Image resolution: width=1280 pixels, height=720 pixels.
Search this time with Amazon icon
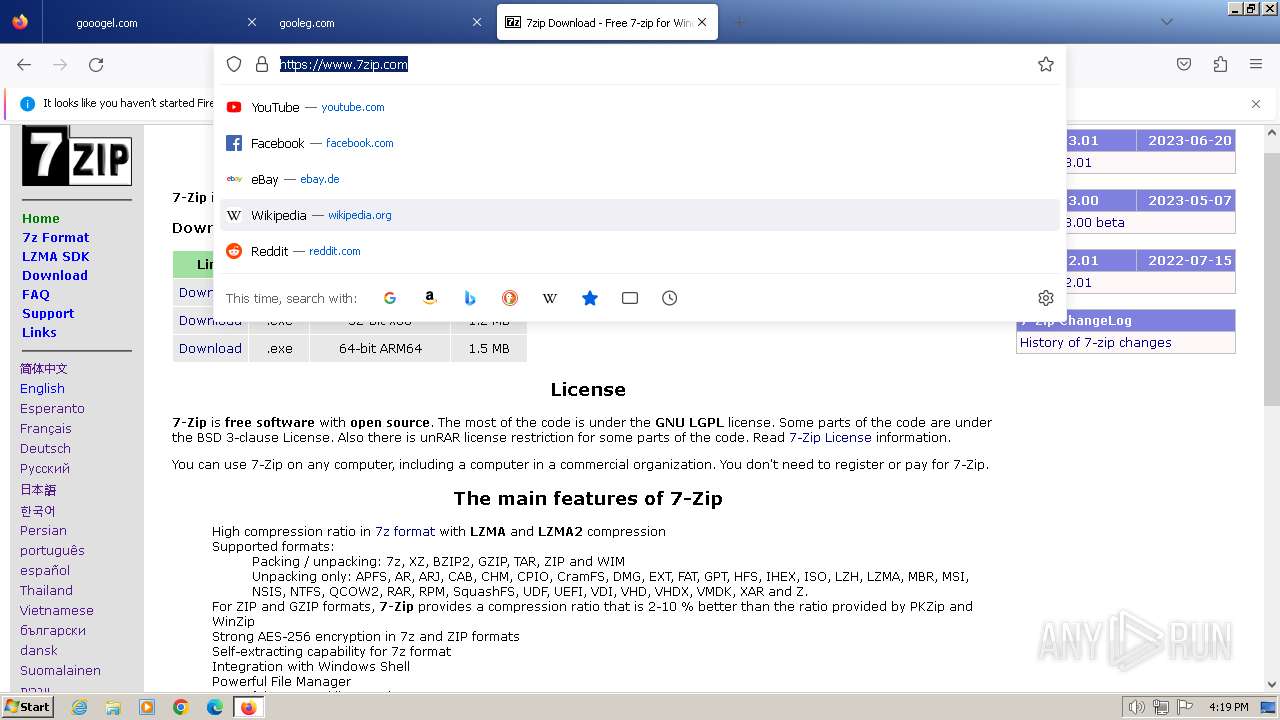pos(430,298)
